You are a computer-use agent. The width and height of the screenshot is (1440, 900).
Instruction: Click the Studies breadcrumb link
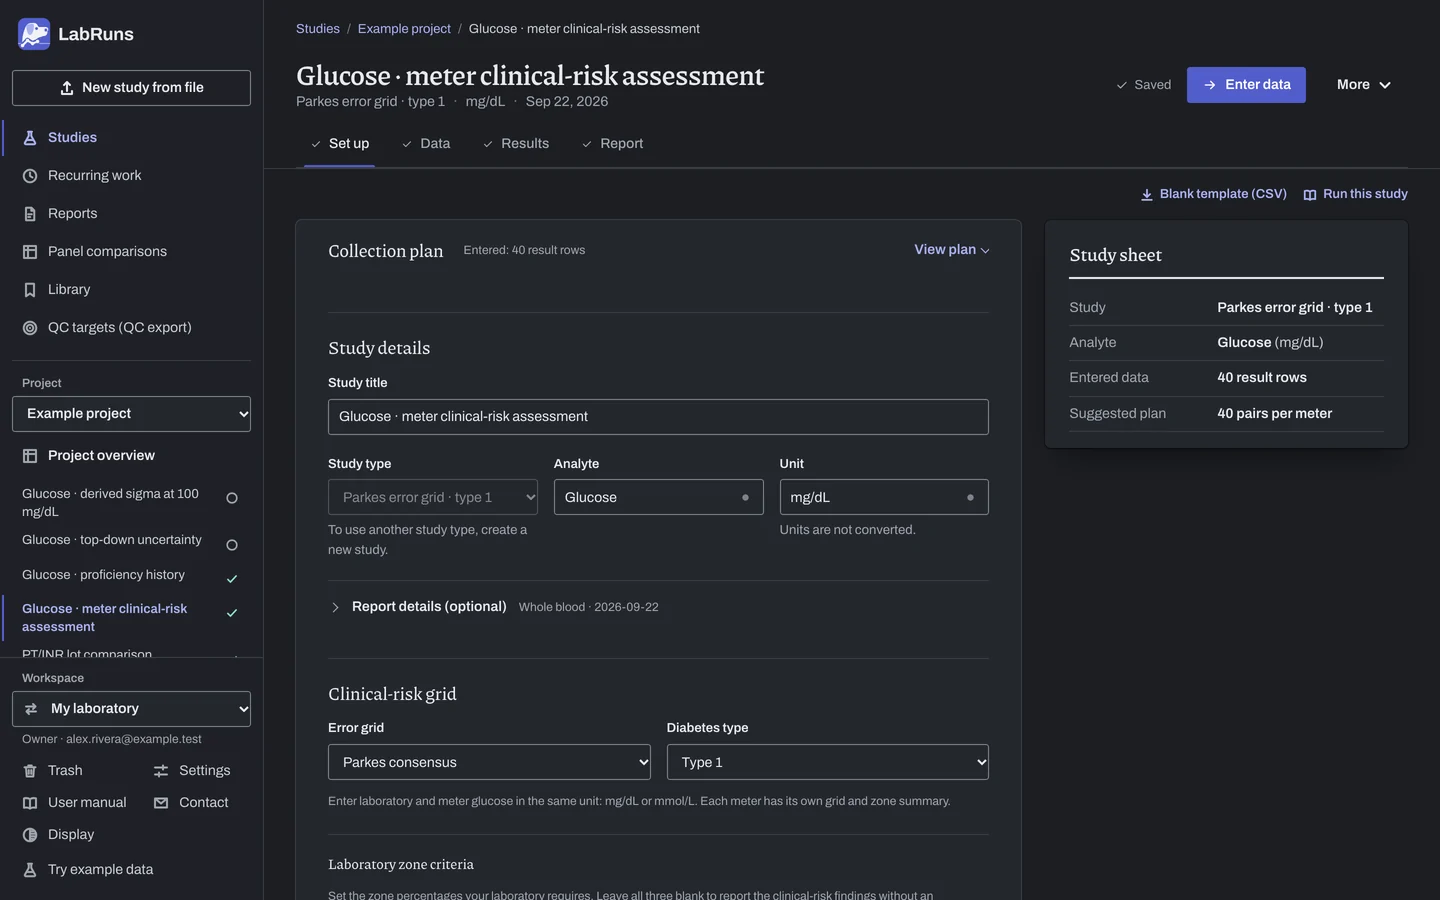tap(318, 29)
